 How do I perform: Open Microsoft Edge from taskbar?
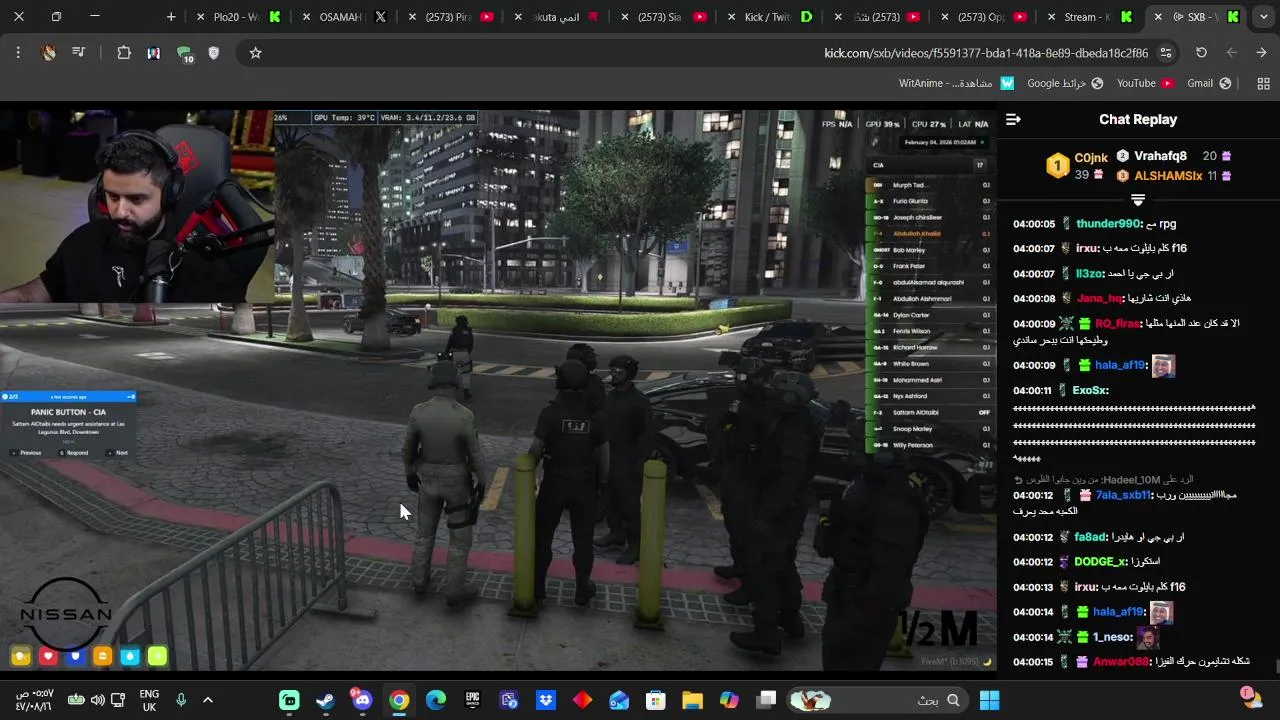[436, 700]
